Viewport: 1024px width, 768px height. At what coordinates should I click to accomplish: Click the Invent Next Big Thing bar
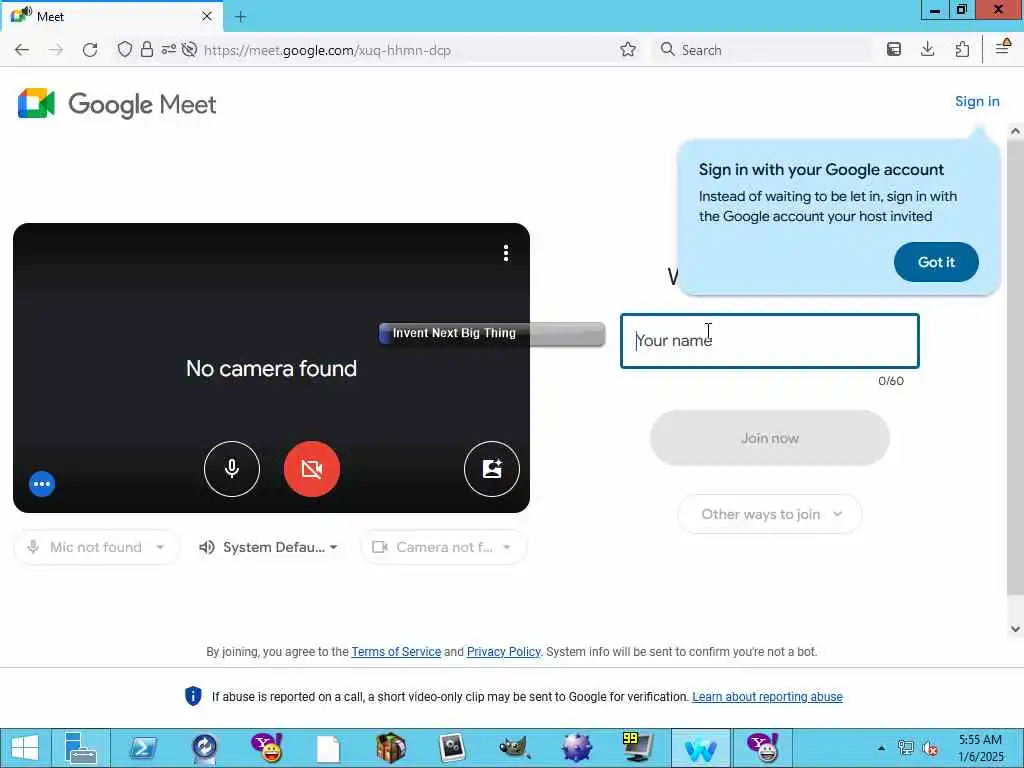[492, 334]
